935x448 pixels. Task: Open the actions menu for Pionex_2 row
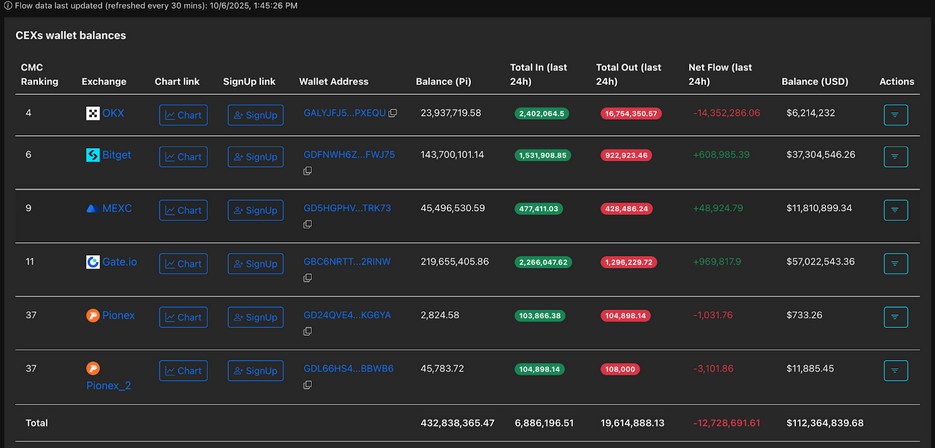pos(895,370)
